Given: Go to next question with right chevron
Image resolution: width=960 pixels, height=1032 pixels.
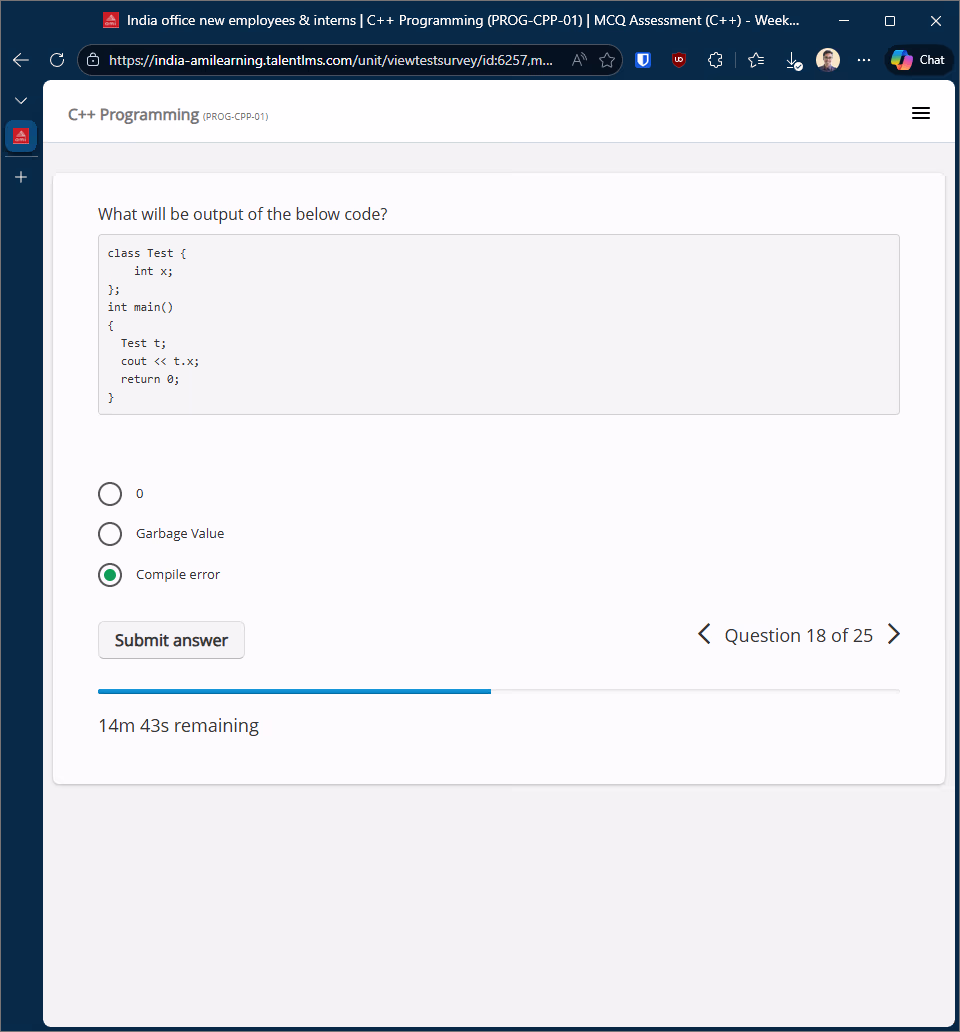Looking at the screenshot, I should [894, 635].
